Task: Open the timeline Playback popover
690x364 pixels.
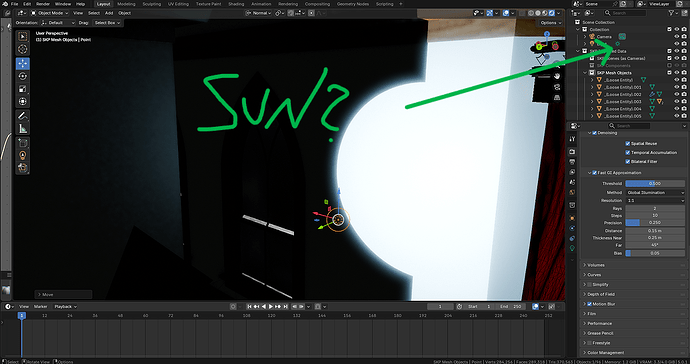Action: 65,306
